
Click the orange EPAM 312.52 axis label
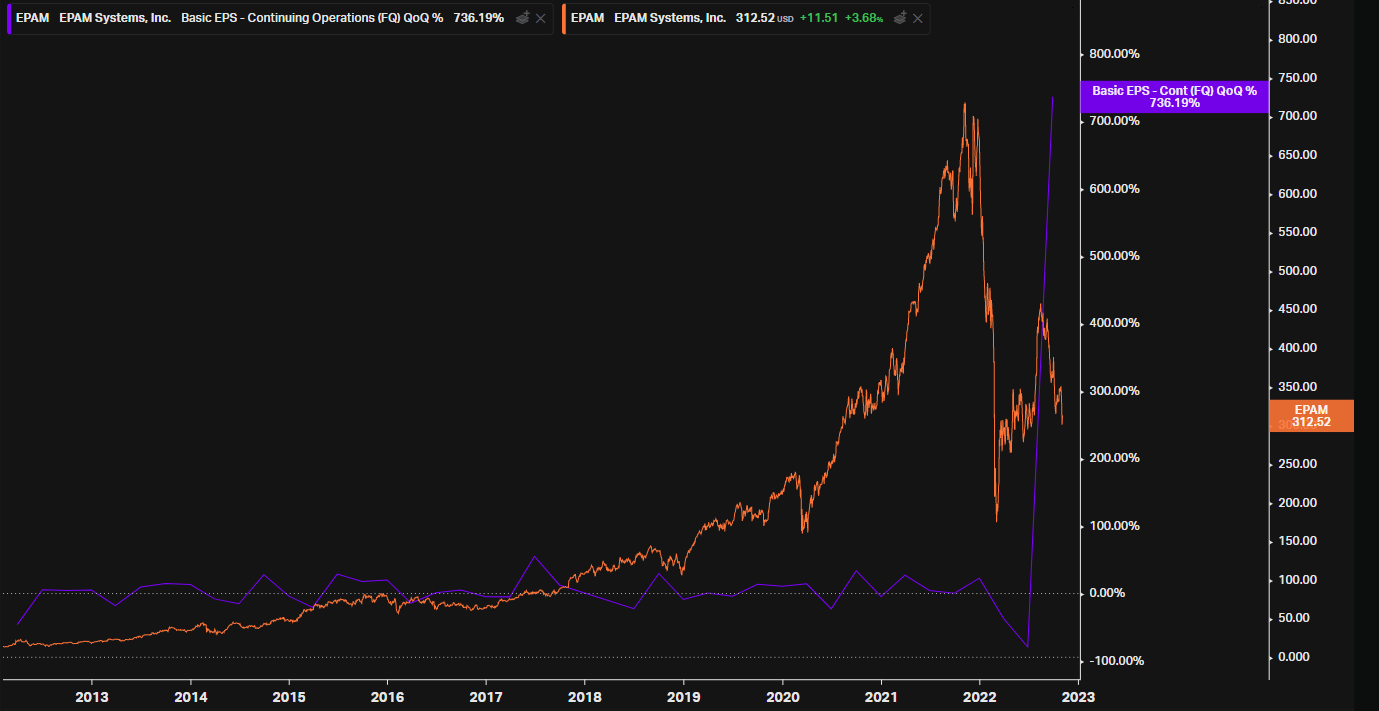click(x=1311, y=416)
